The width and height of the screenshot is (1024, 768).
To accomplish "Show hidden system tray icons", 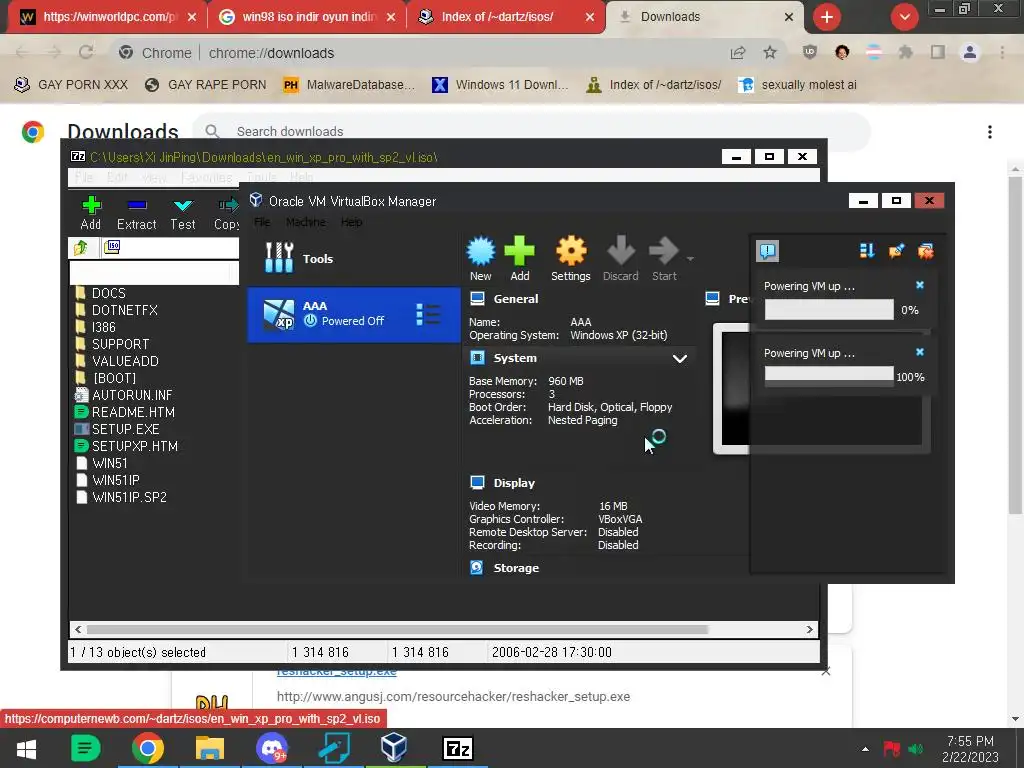I will pos(865,748).
